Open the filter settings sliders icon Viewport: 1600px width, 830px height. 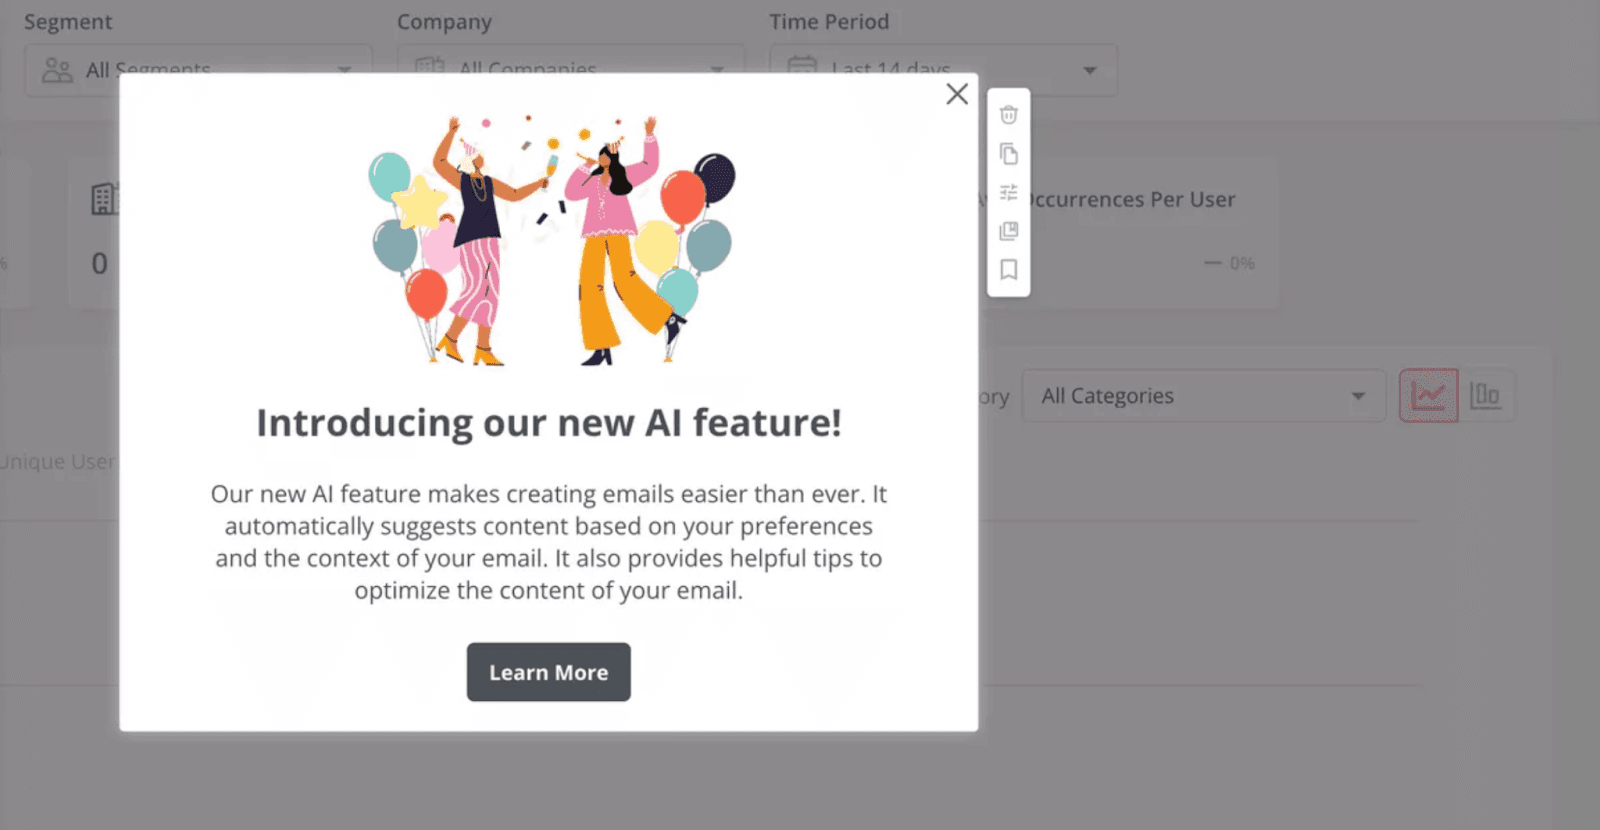pyautogui.click(x=1008, y=192)
